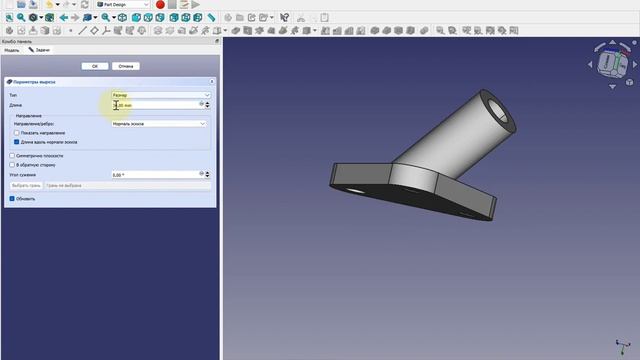This screenshot has height=360, width=640.
Task: Click the Left view cube icon
Action: pos(198,18)
